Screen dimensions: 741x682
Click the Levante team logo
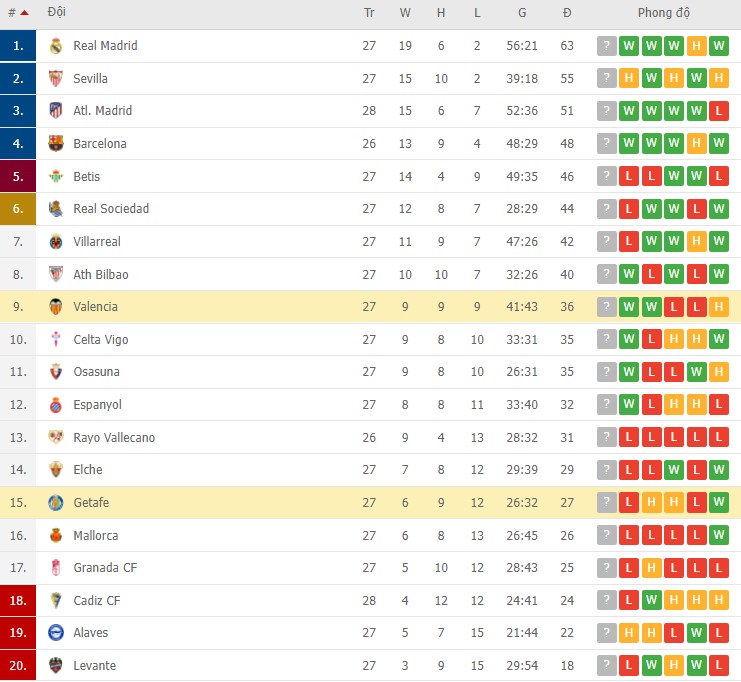tap(56, 666)
